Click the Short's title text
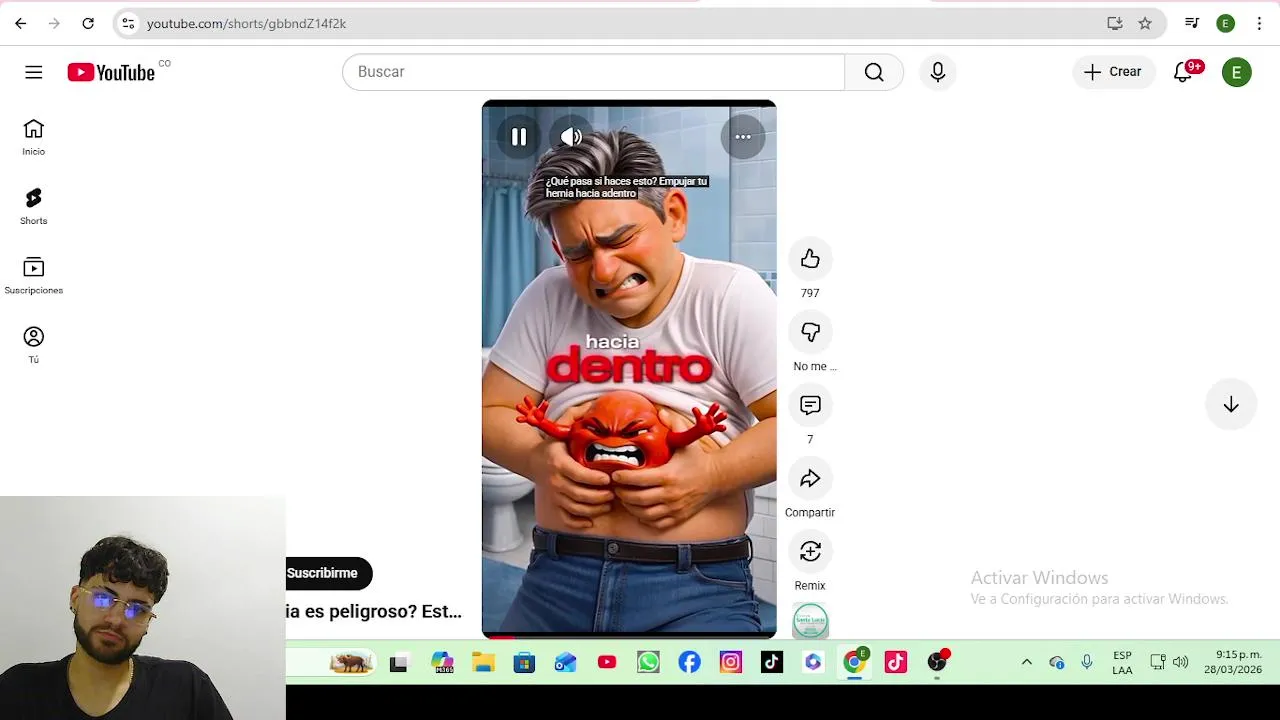1280x720 pixels. pos(374,611)
